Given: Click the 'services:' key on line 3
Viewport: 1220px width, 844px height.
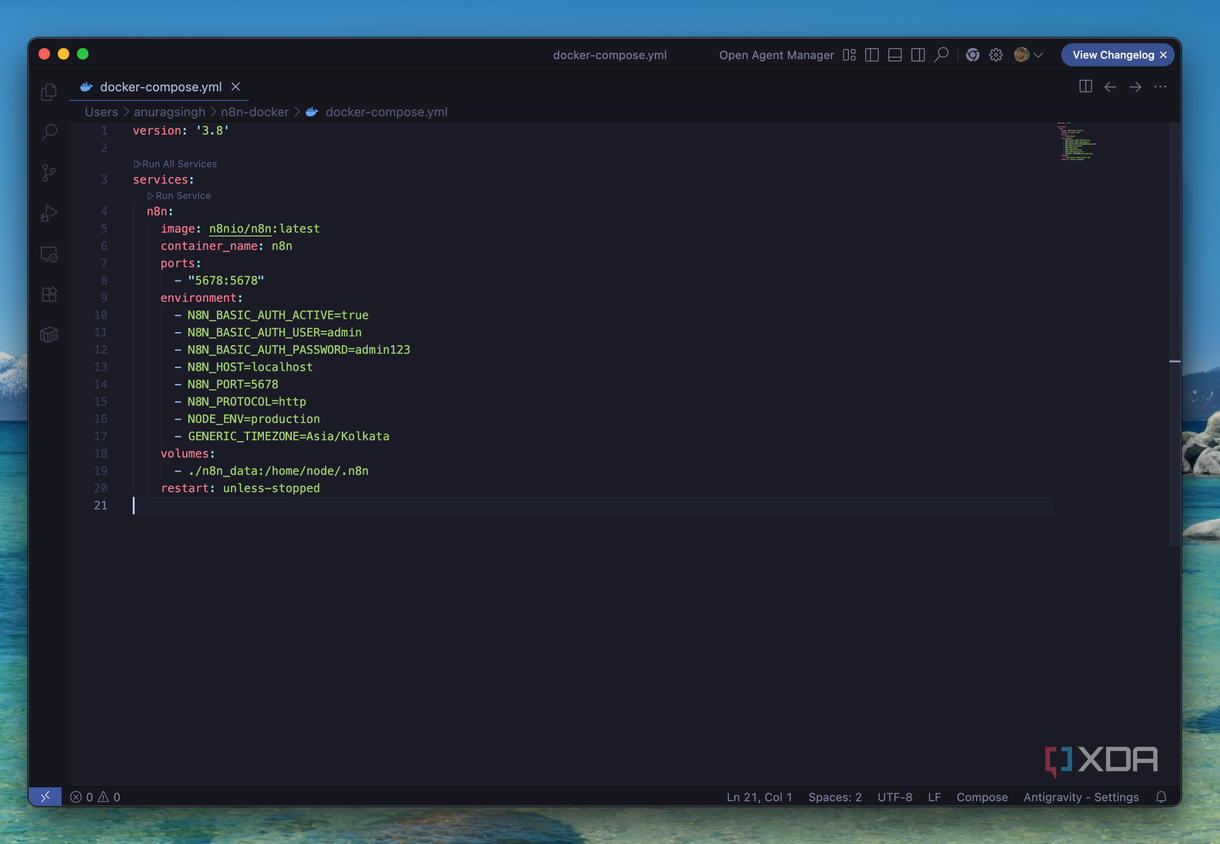Looking at the screenshot, I should point(163,180).
